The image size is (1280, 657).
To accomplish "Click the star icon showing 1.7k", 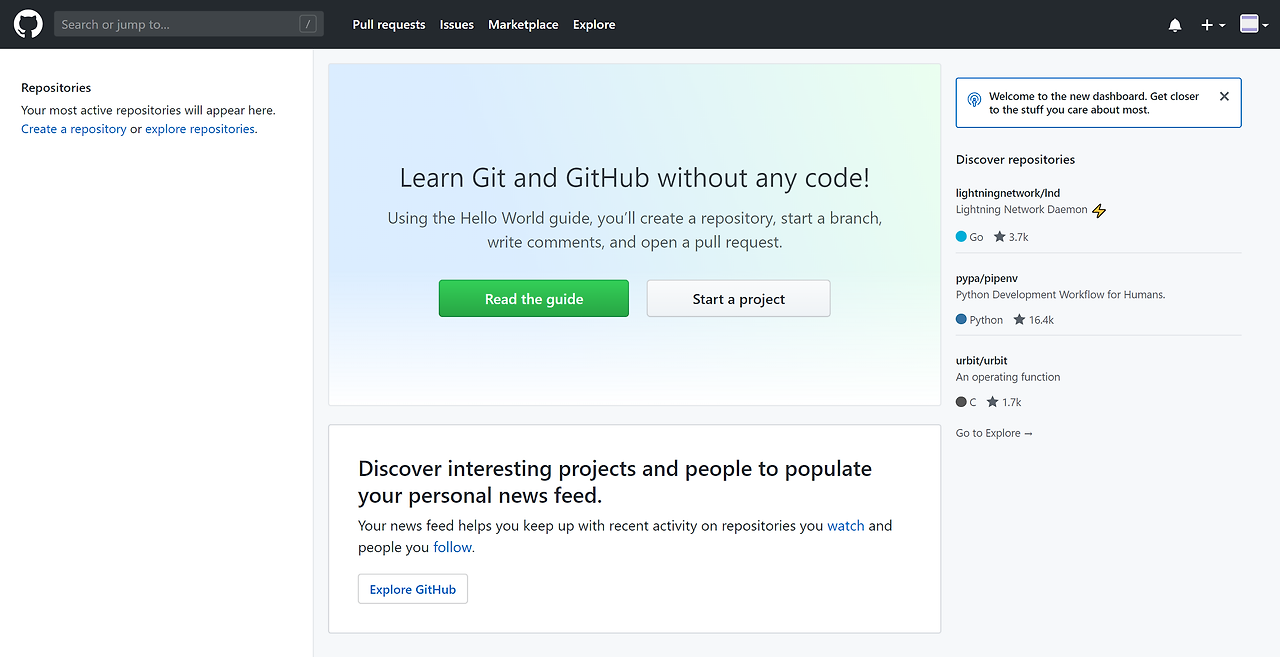I will click(993, 402).
